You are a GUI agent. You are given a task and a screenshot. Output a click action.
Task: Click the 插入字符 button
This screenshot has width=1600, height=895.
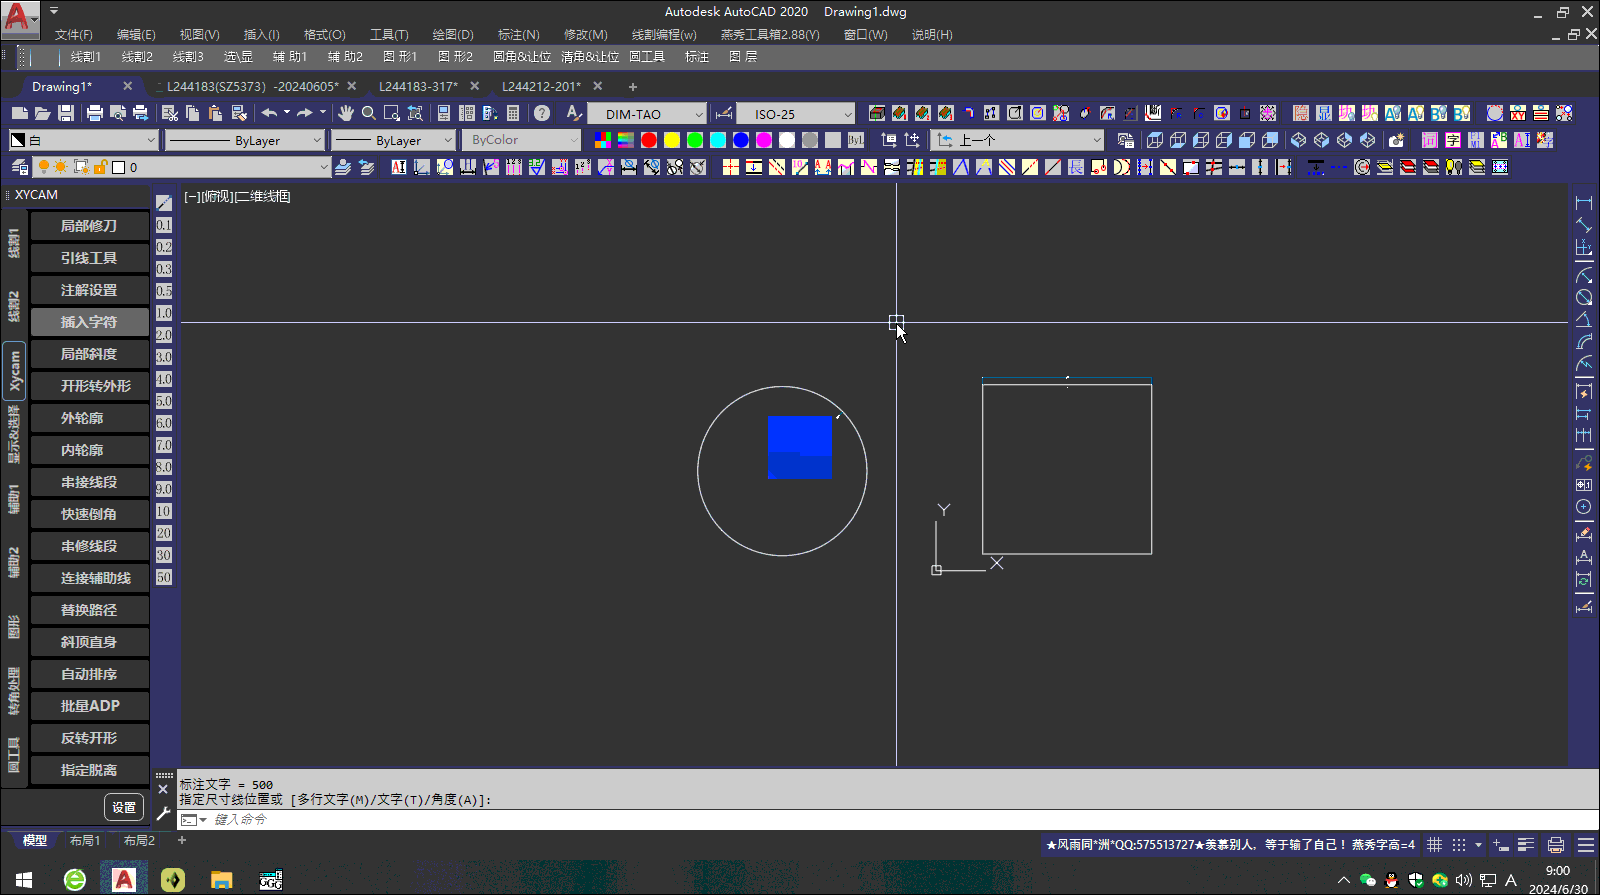point(90,322)
